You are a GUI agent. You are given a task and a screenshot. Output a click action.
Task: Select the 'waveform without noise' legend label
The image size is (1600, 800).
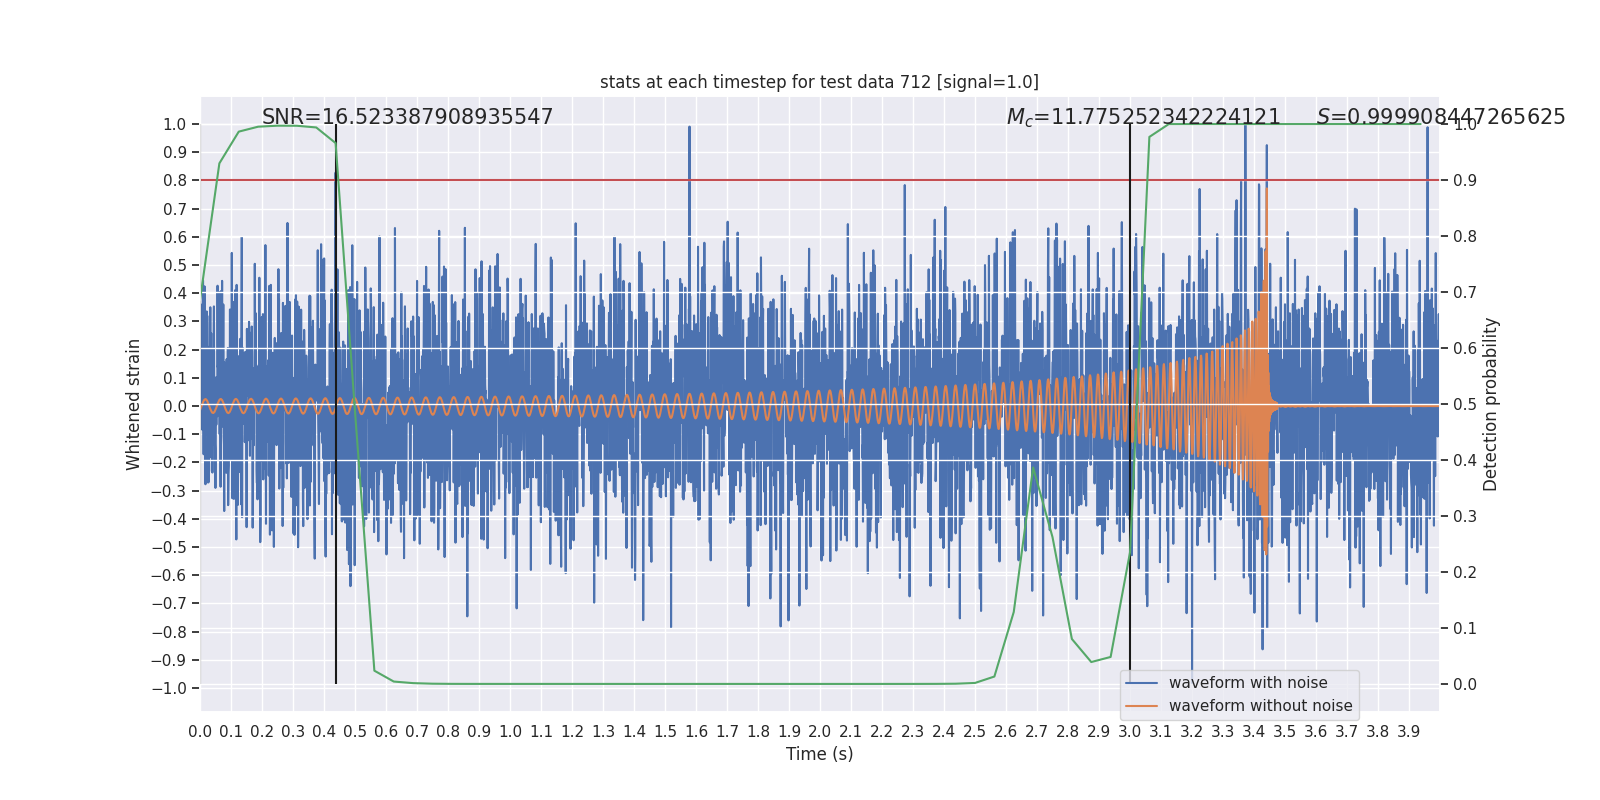[x=1260, y=706]
